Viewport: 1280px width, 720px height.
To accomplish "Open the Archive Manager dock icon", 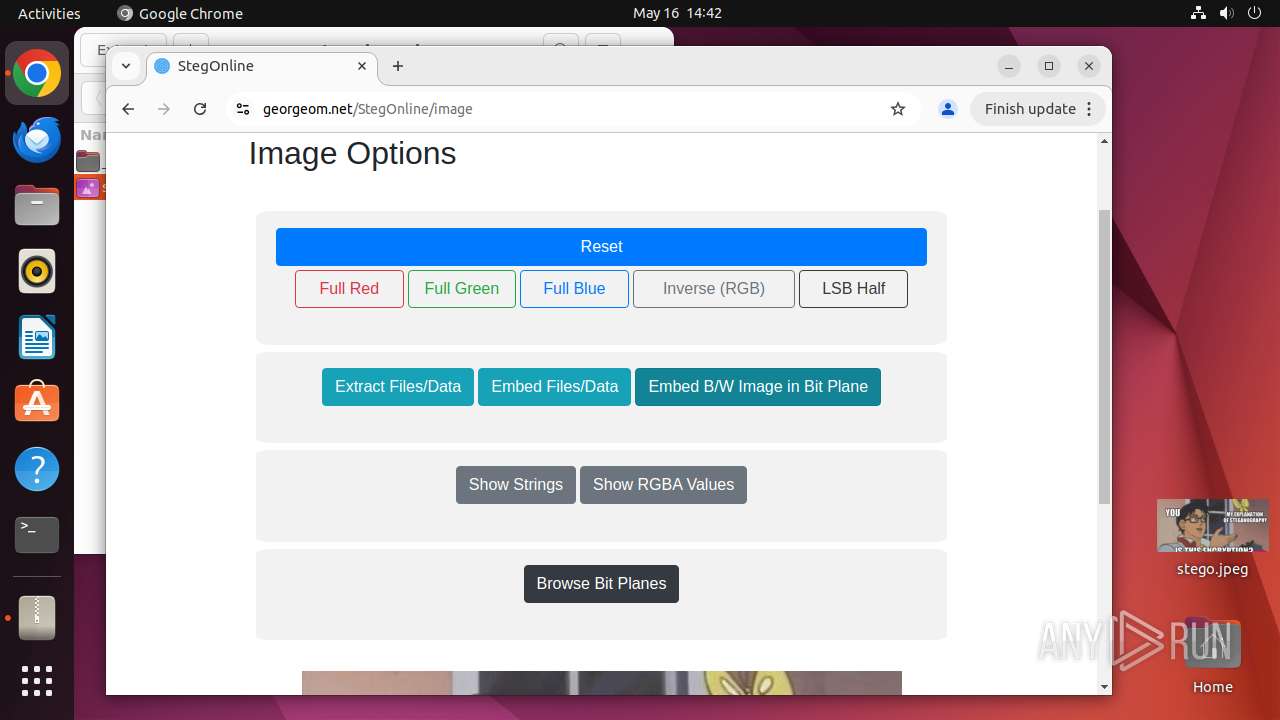I will coord(37,618).
